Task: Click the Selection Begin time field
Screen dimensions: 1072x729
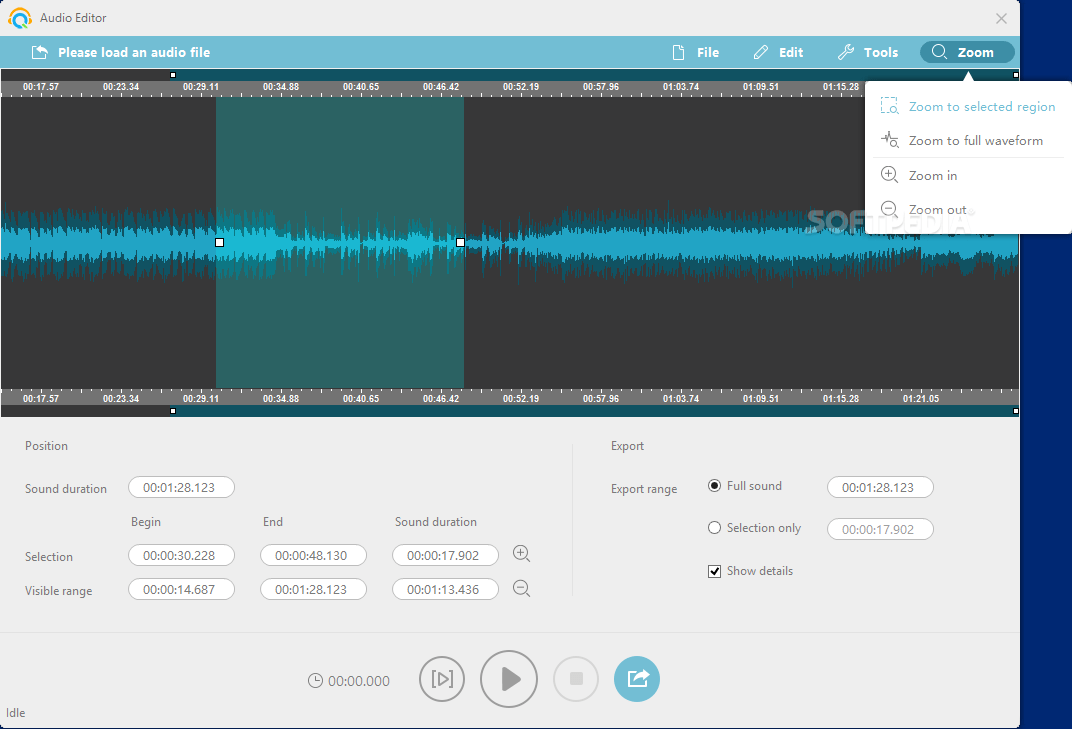Action: click(x=181, y=556)
